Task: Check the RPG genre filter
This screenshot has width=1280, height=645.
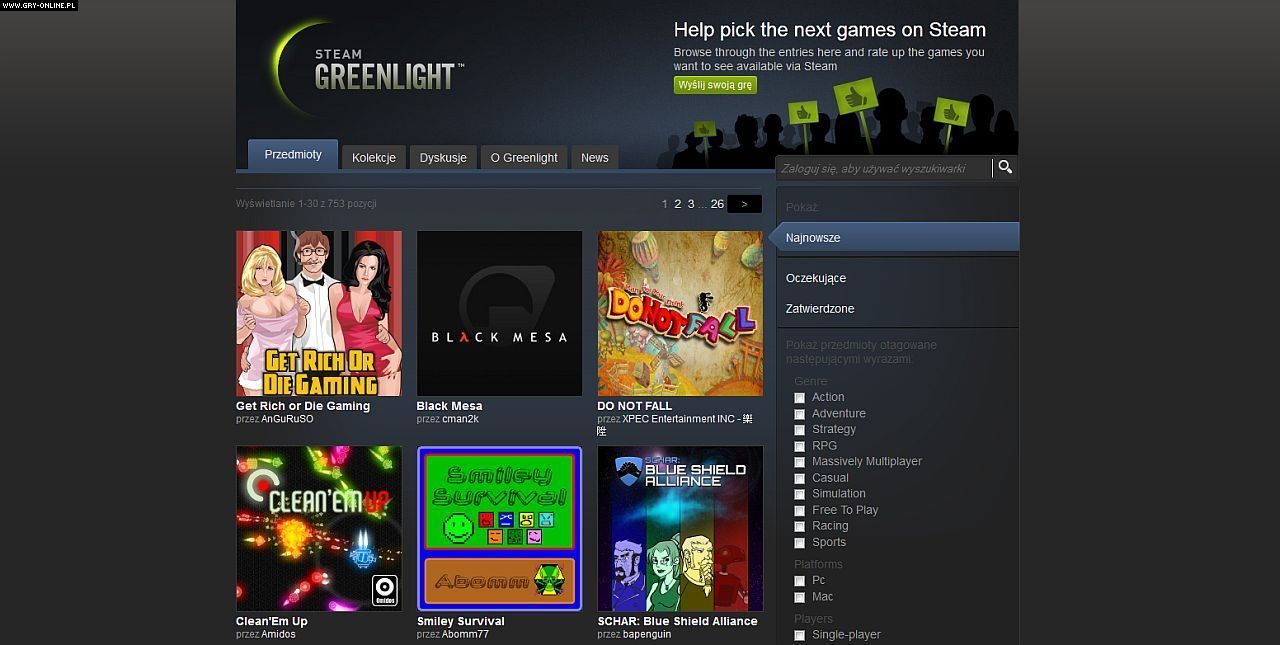Action: (x=800, y=446)
